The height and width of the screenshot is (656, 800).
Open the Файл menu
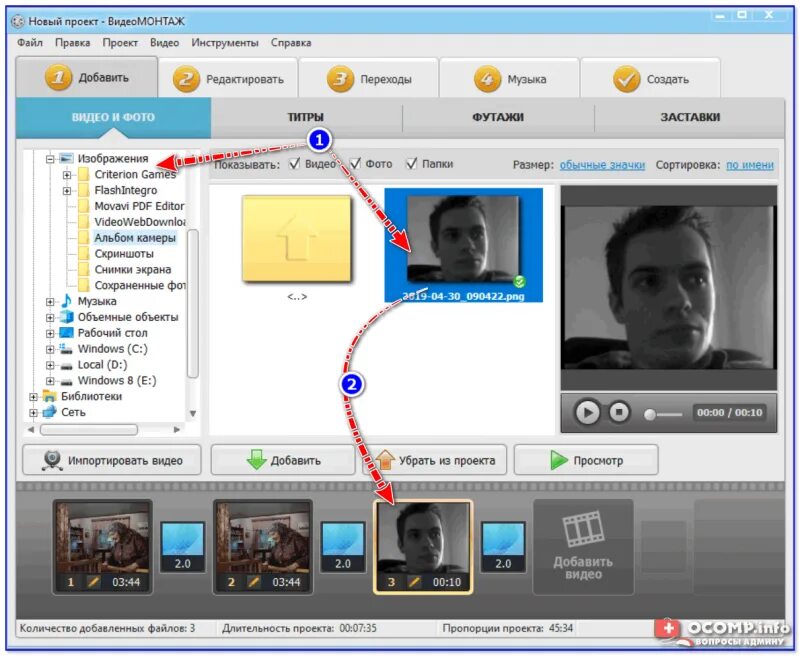coord(30,43)
